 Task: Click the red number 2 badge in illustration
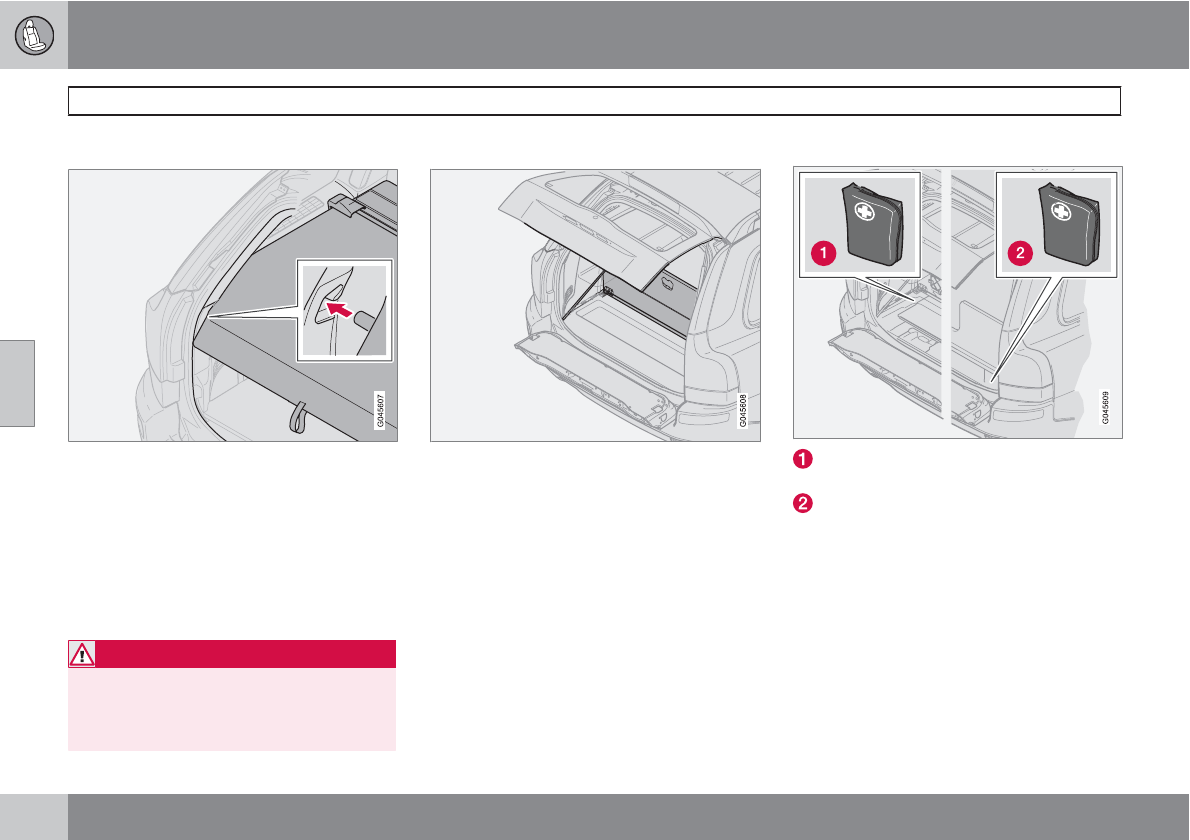point(1020,253)
